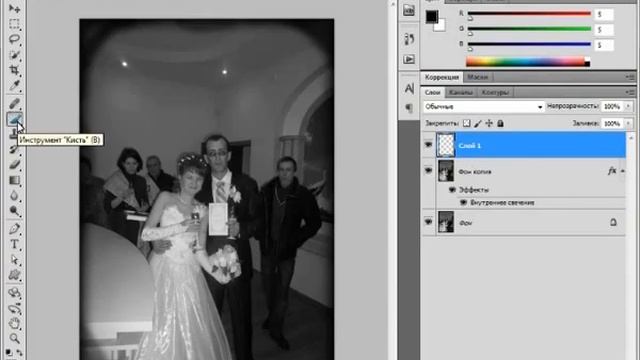Select the Crop tool
The height and width of the screenshot is (360, 640).
tap(14, 70)
